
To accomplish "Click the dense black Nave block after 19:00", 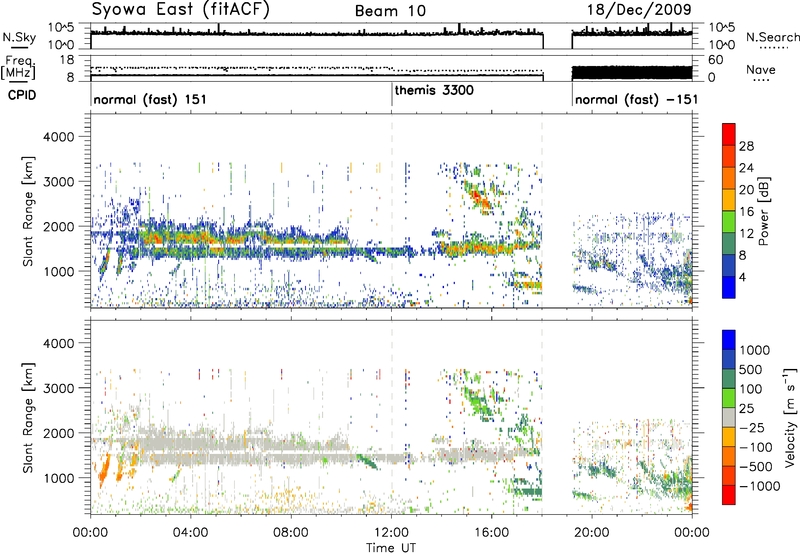I will [x=632, y=72].
